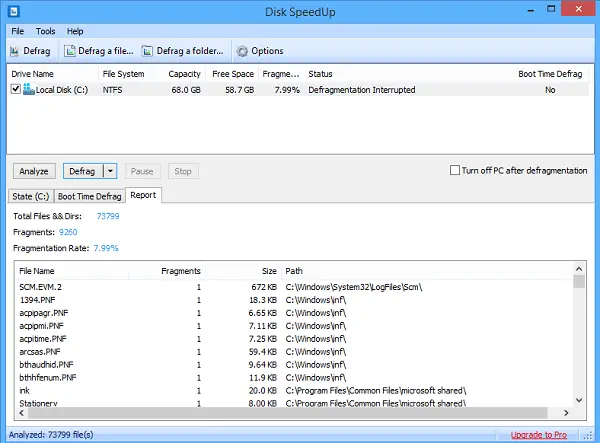
Task: Click the 672 KB size cell
Action: (264, 287)
